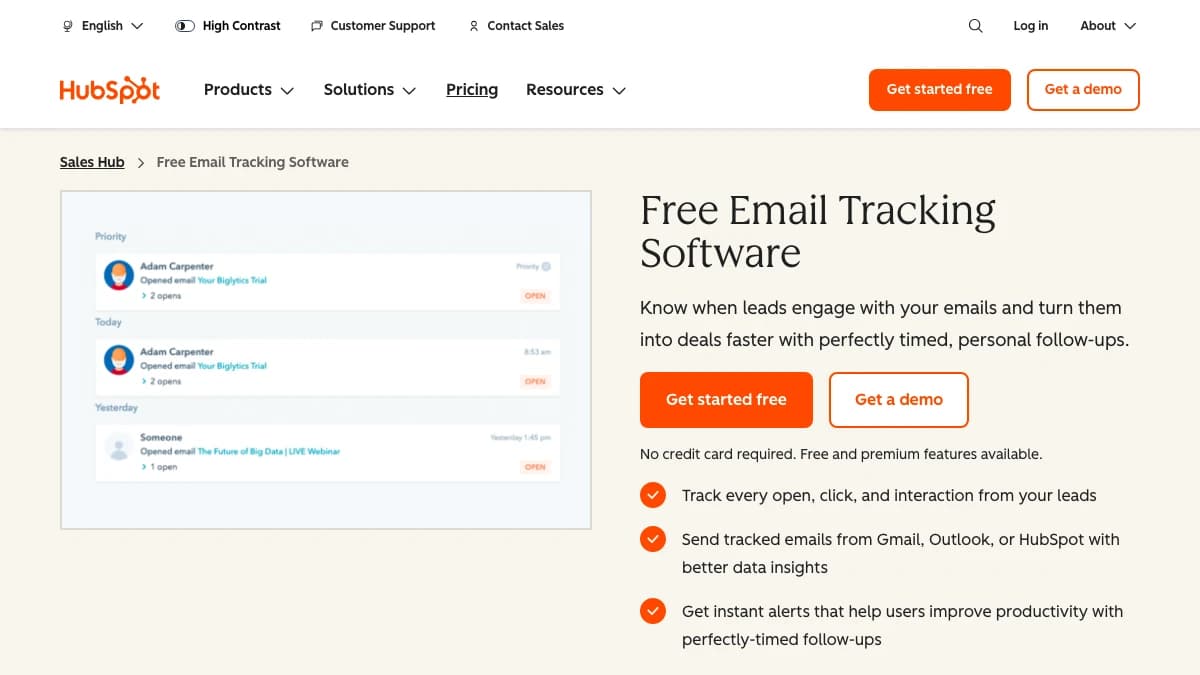Click checkmark icon beside Track every open

click(653, 495)
